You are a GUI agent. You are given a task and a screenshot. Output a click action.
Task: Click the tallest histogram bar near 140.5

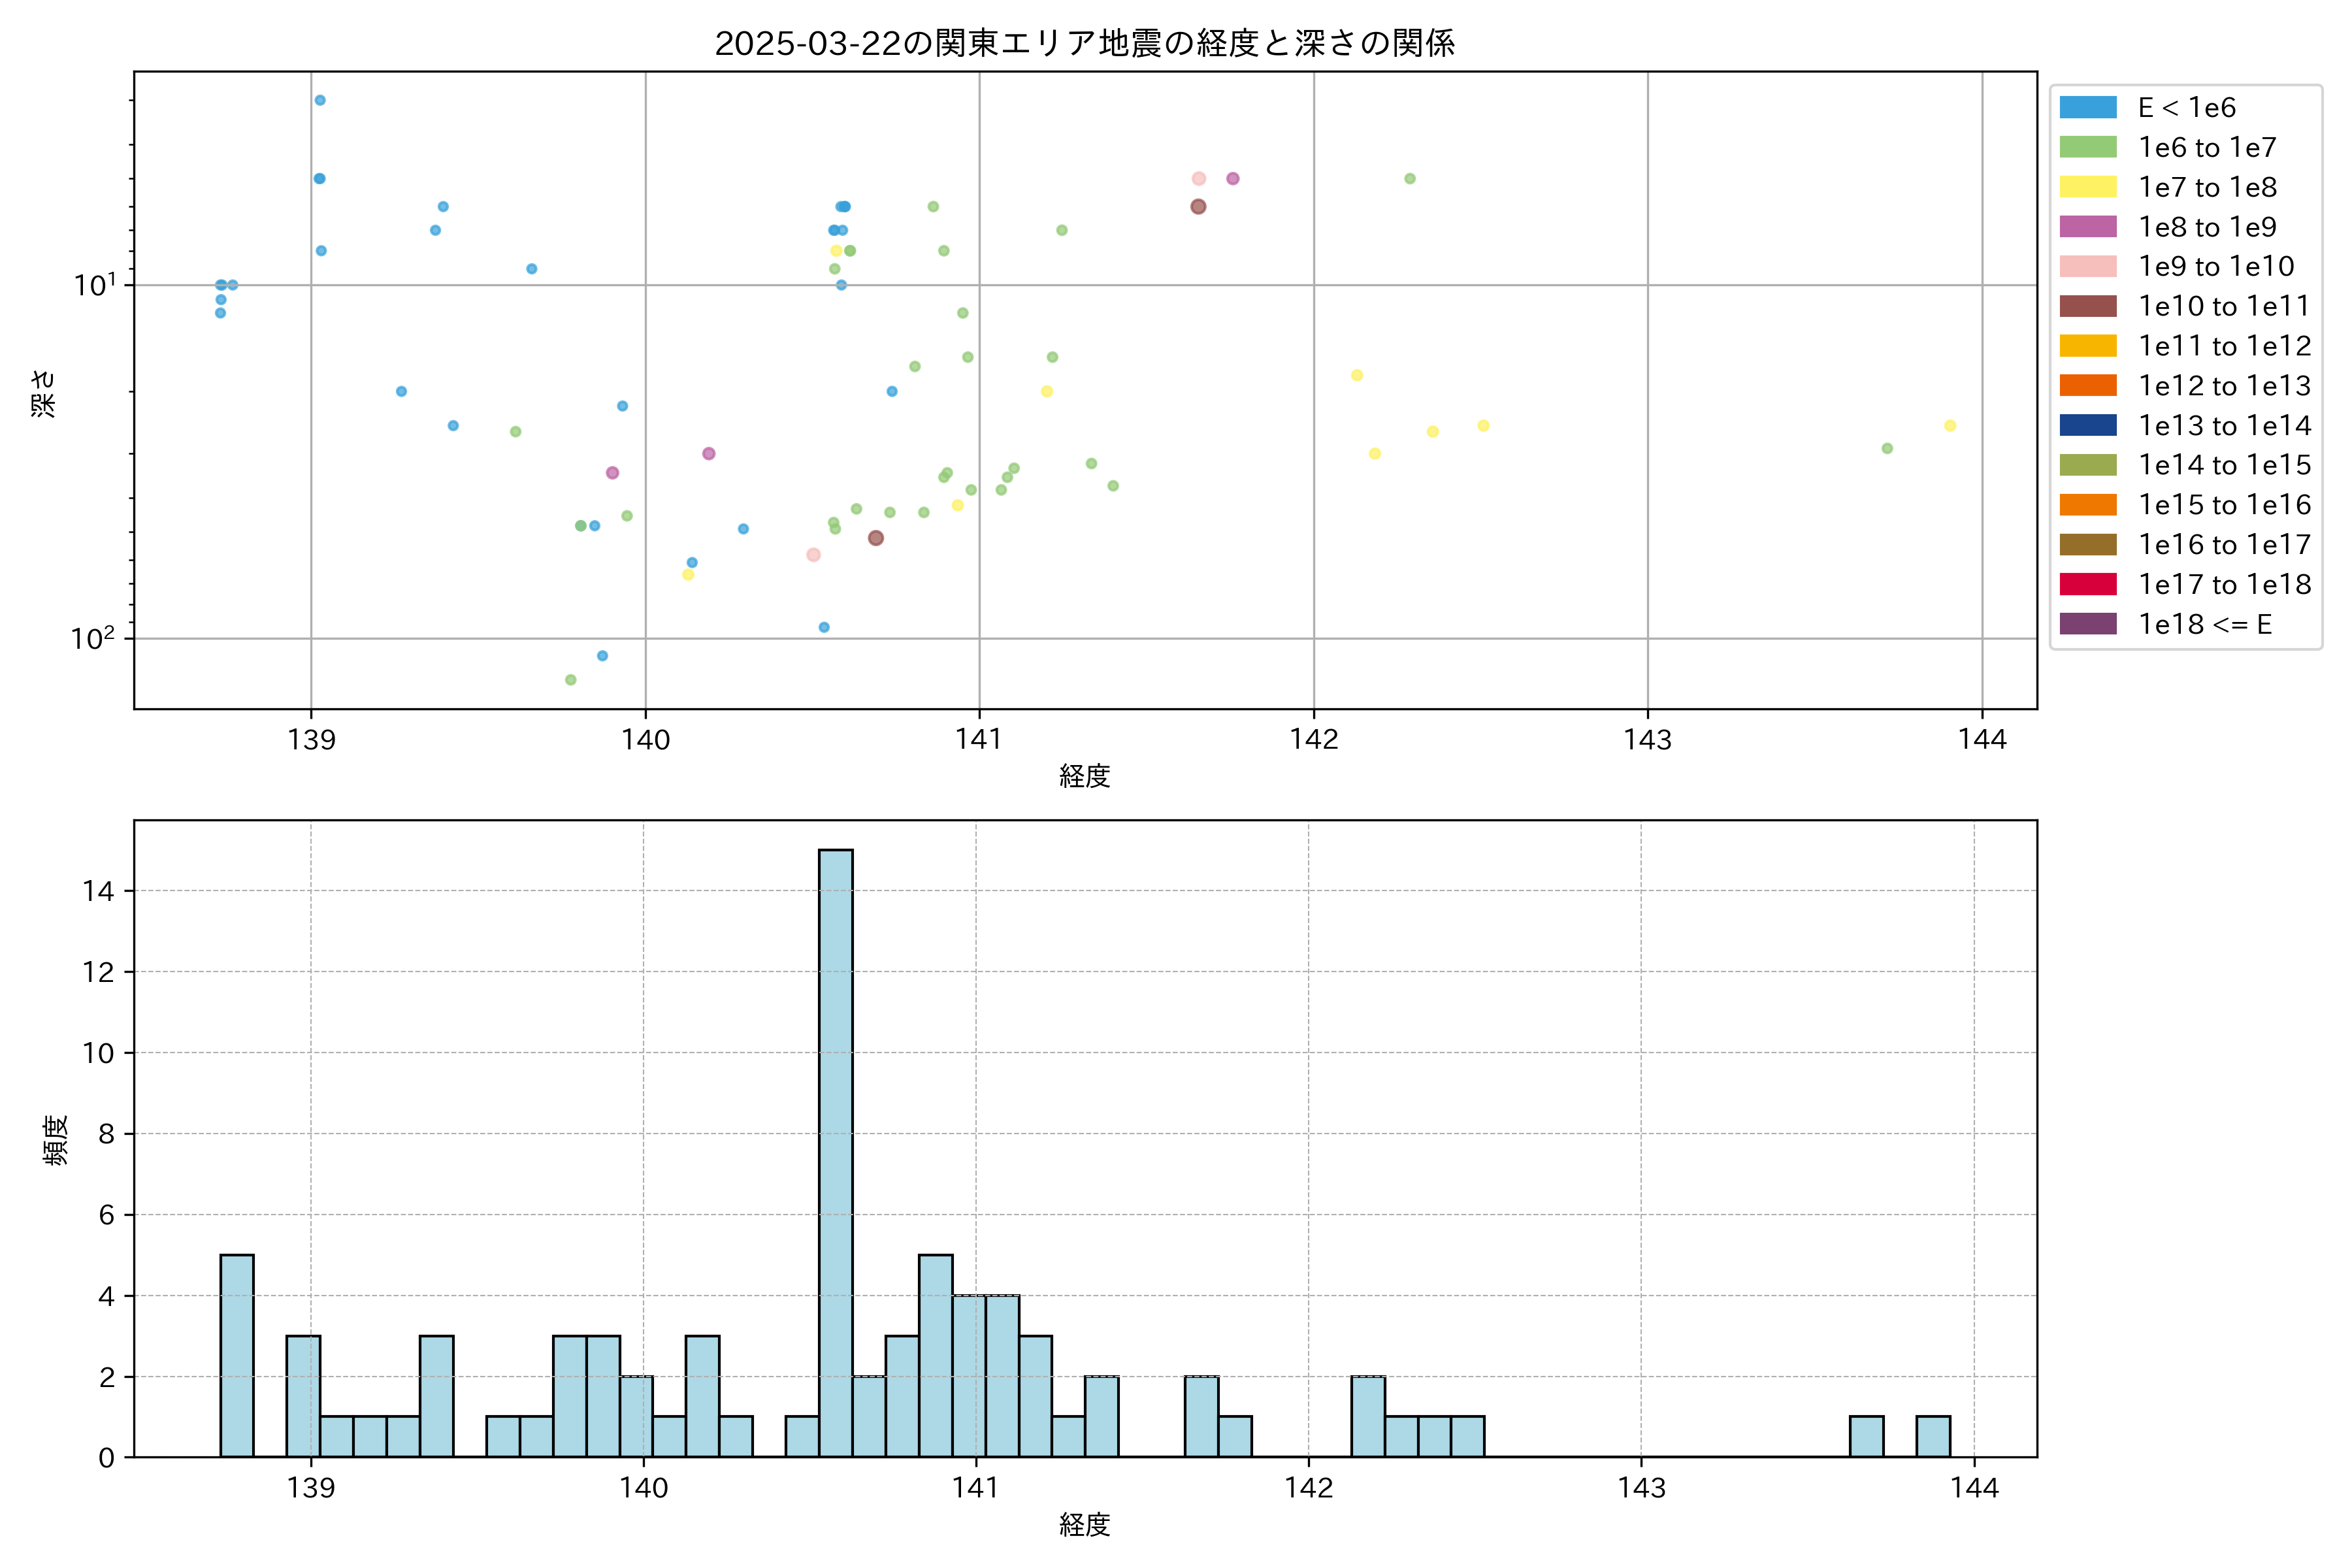tap(835, 1150)
